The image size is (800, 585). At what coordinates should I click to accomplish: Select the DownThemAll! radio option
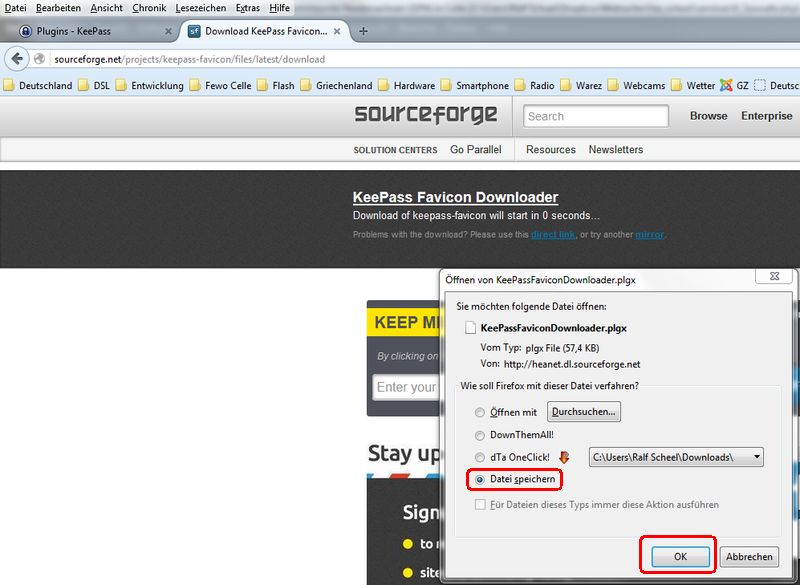coord(480,435)
